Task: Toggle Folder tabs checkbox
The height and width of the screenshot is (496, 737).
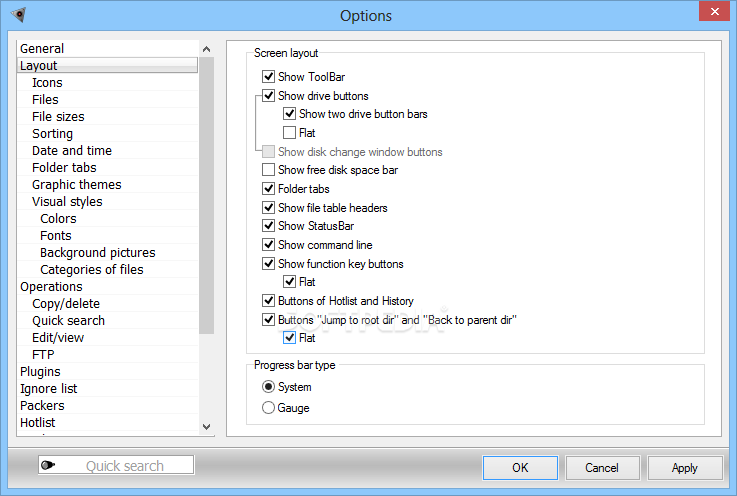Action: coord(268,189)
